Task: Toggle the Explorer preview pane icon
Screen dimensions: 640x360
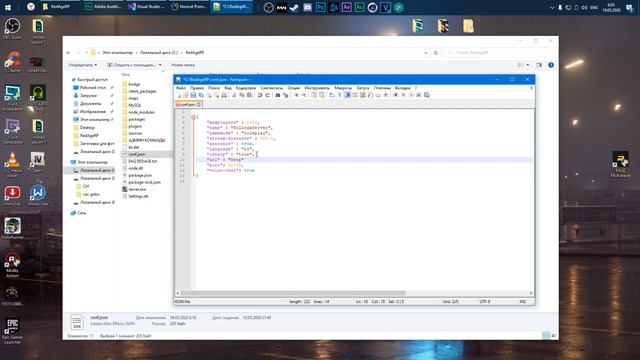Action: [539, 65]
